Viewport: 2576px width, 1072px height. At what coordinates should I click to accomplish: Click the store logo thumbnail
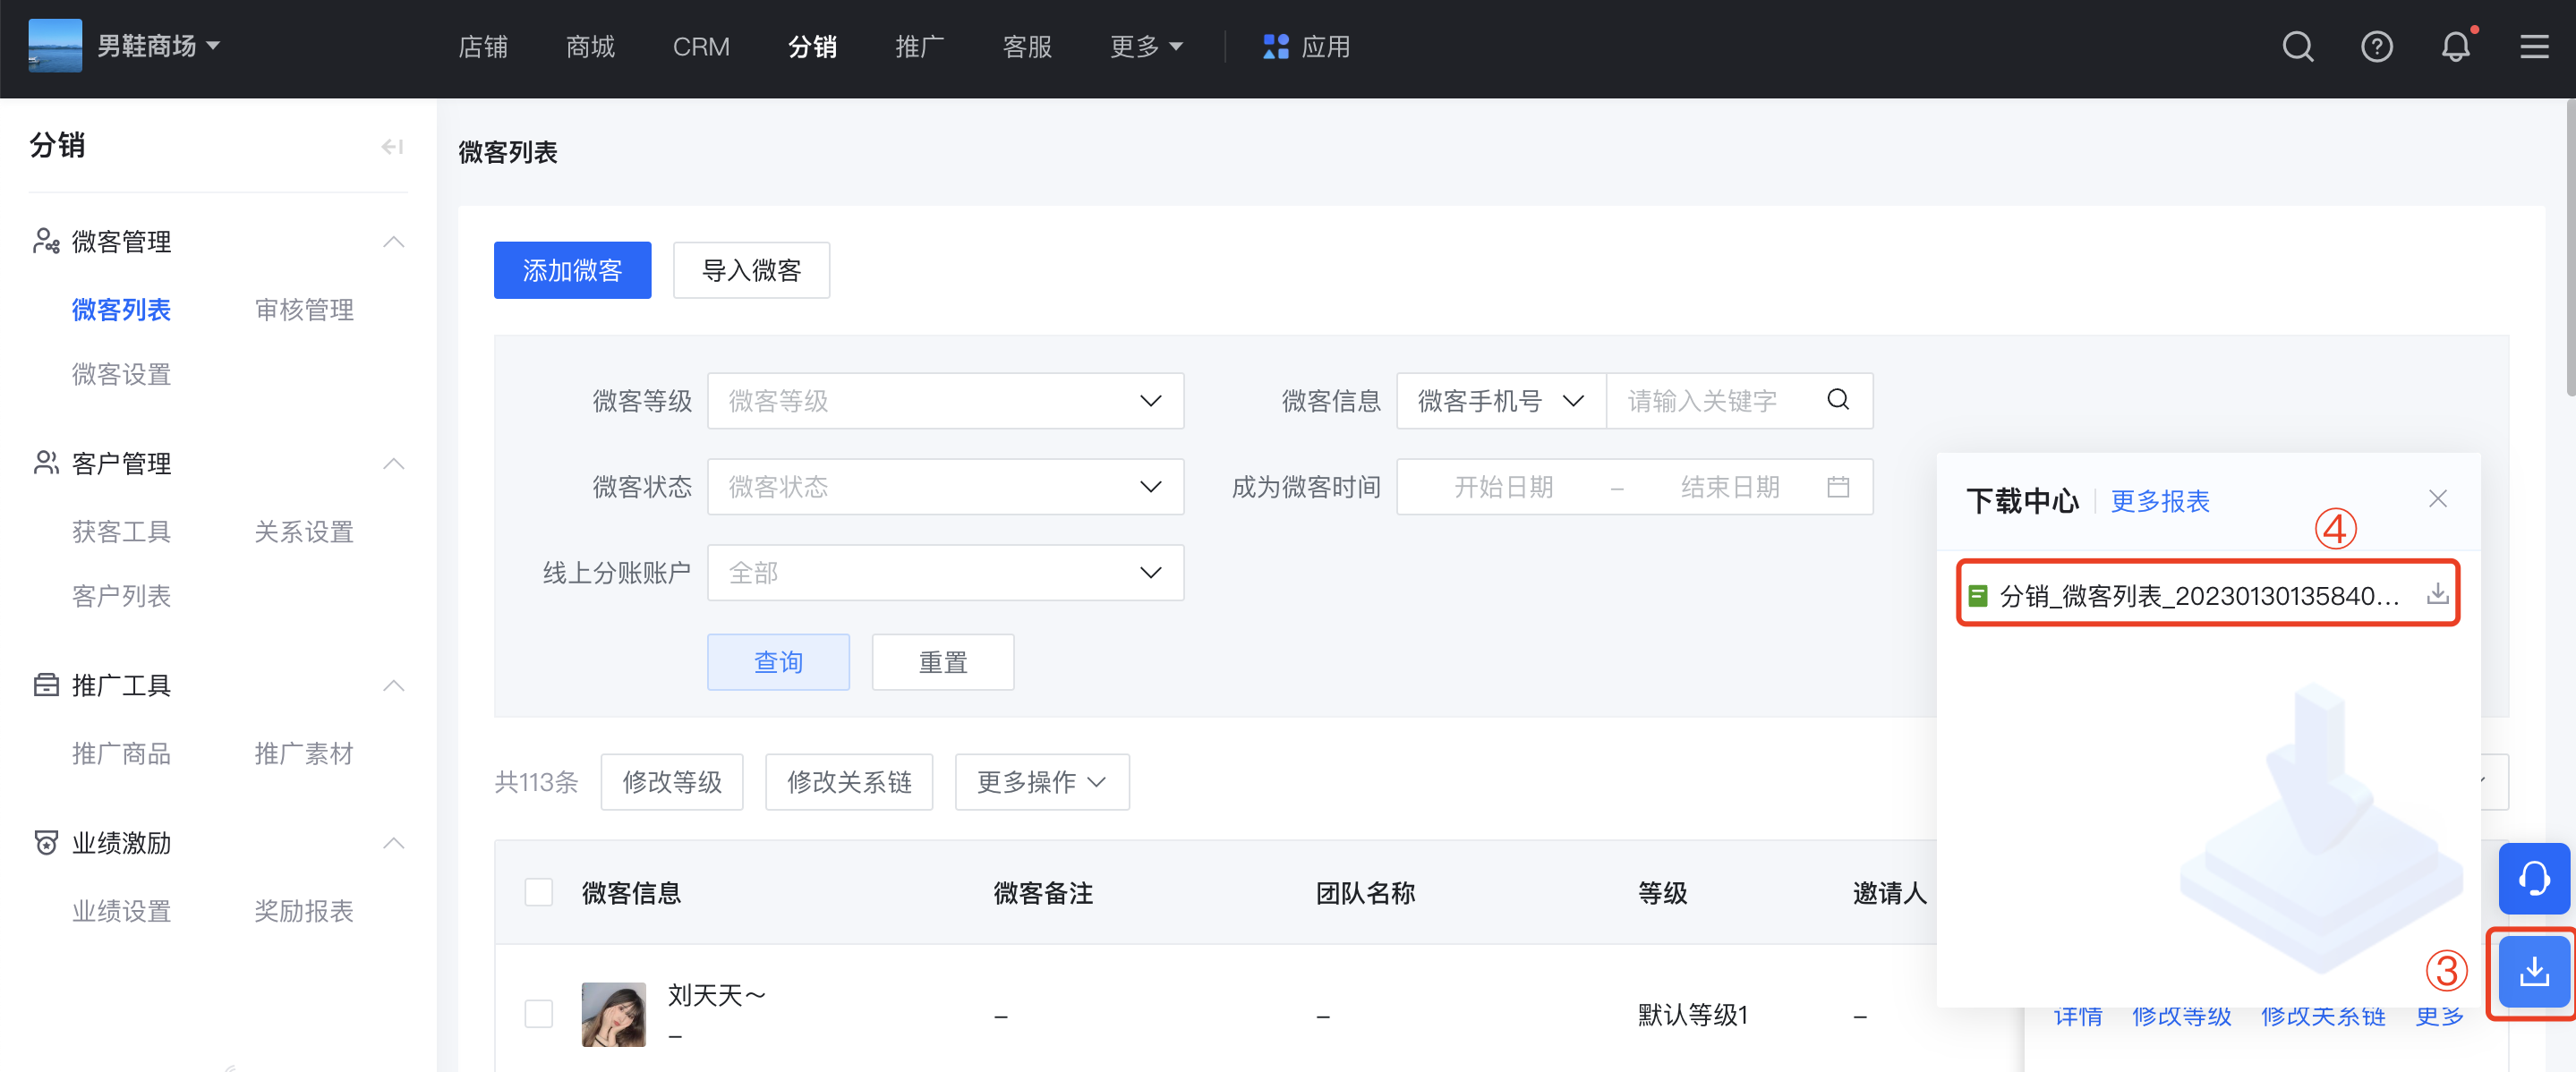55,46
